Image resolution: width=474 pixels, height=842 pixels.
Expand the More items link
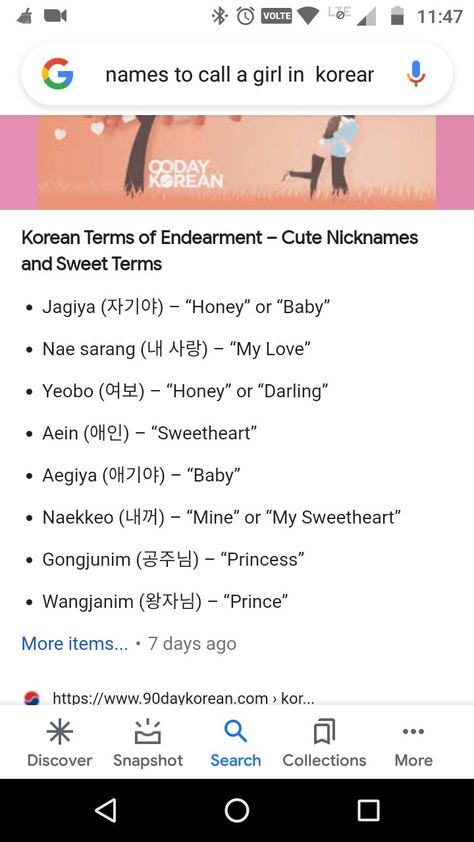[x=75, y=643]
